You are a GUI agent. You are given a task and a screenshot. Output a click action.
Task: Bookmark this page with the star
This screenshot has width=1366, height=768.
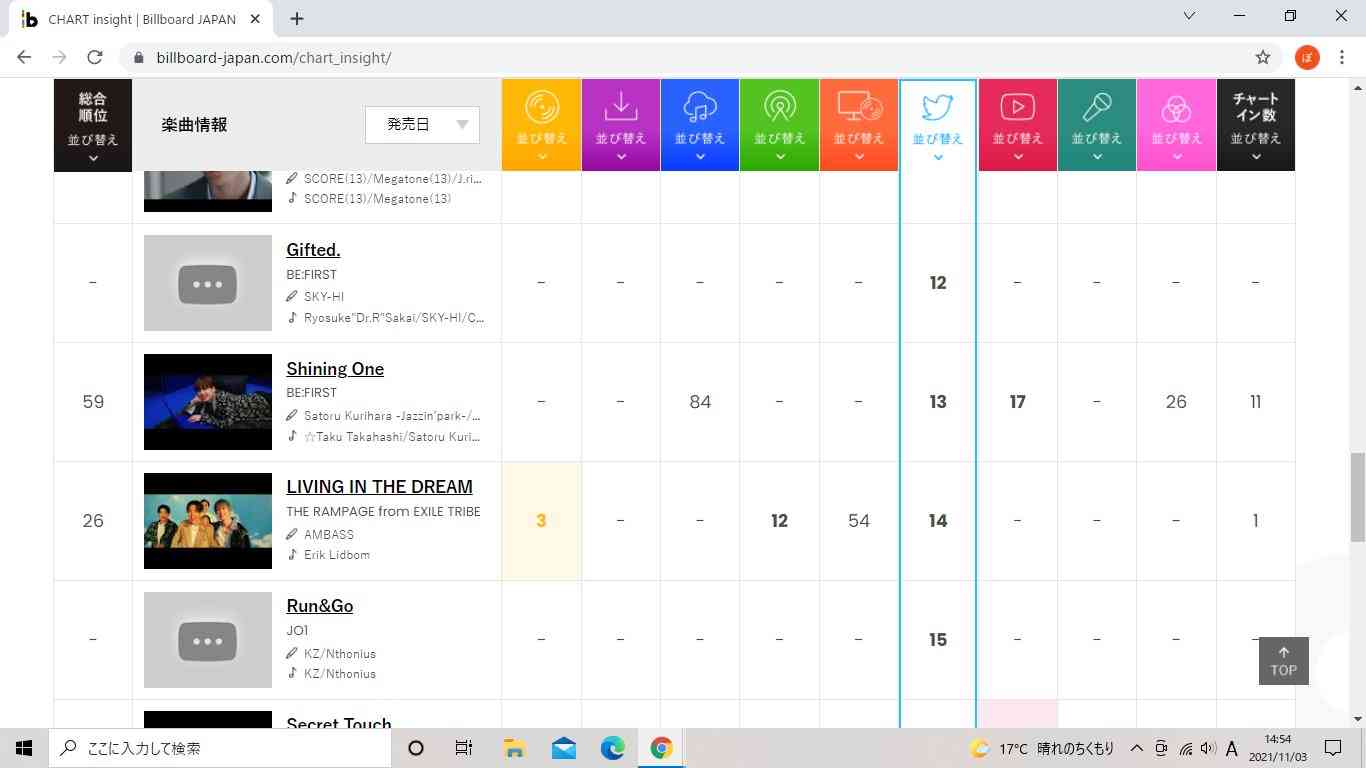1263,57
